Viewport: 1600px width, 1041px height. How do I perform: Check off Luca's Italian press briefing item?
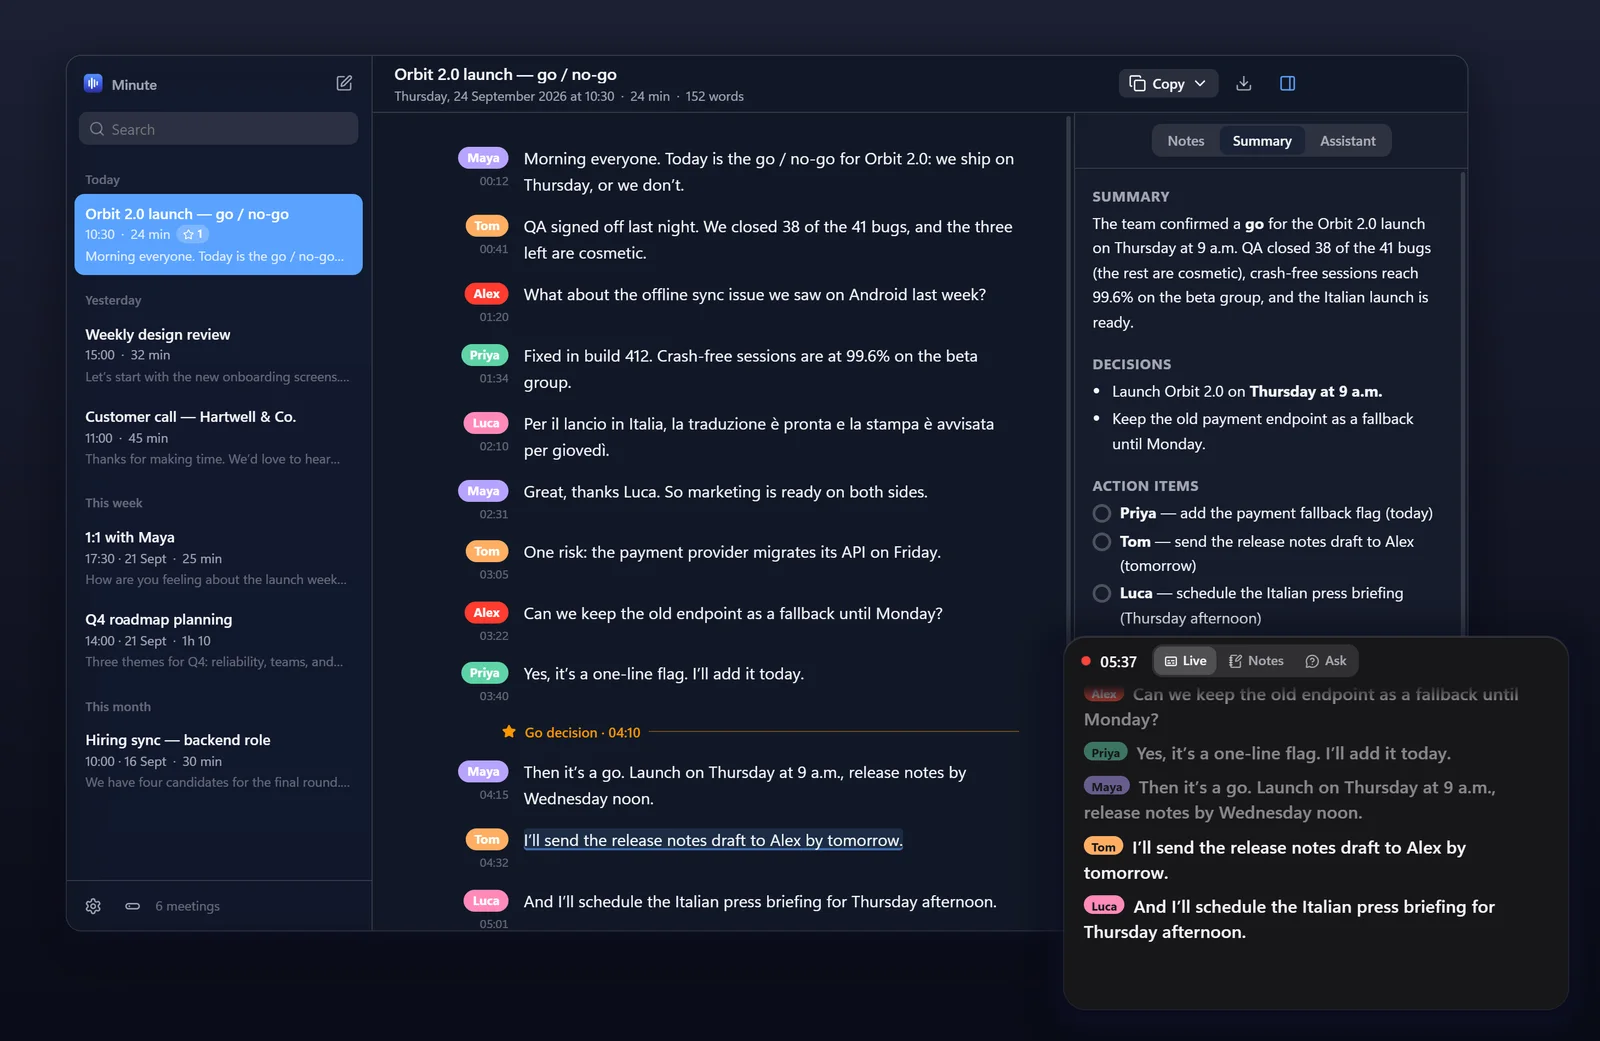pos(1102,593)
